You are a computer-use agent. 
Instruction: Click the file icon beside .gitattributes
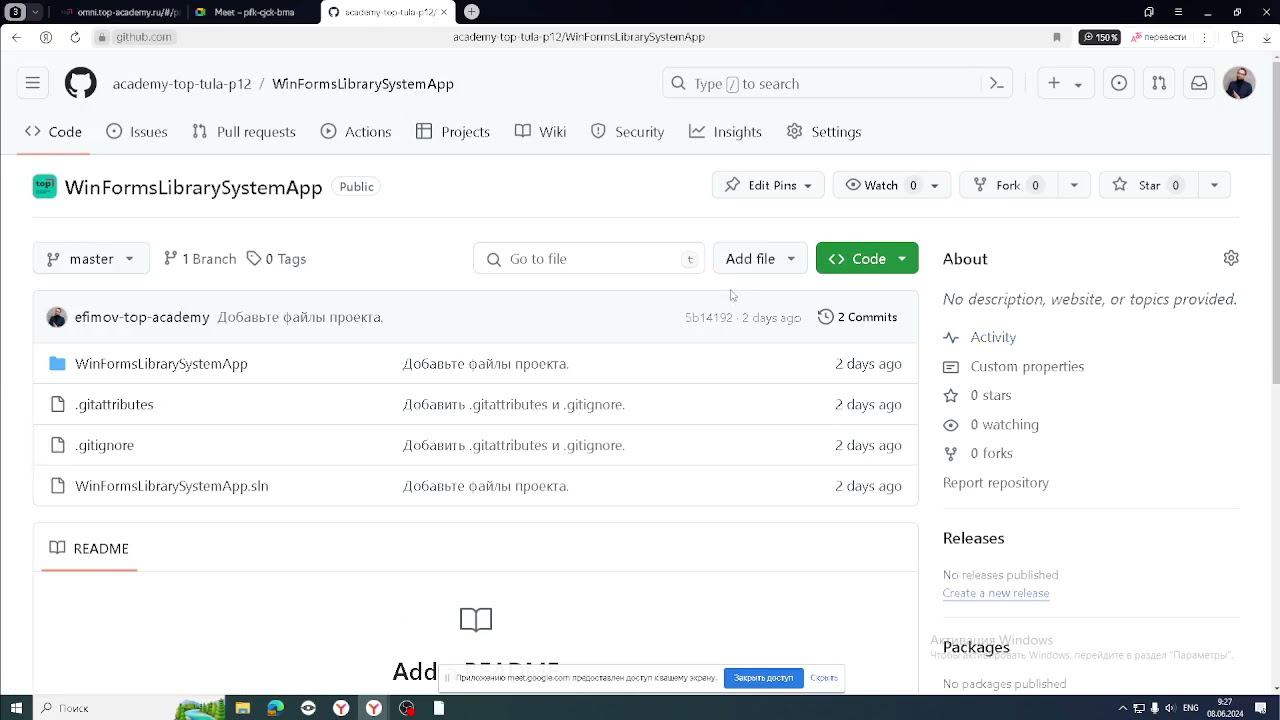click(57, 405)
